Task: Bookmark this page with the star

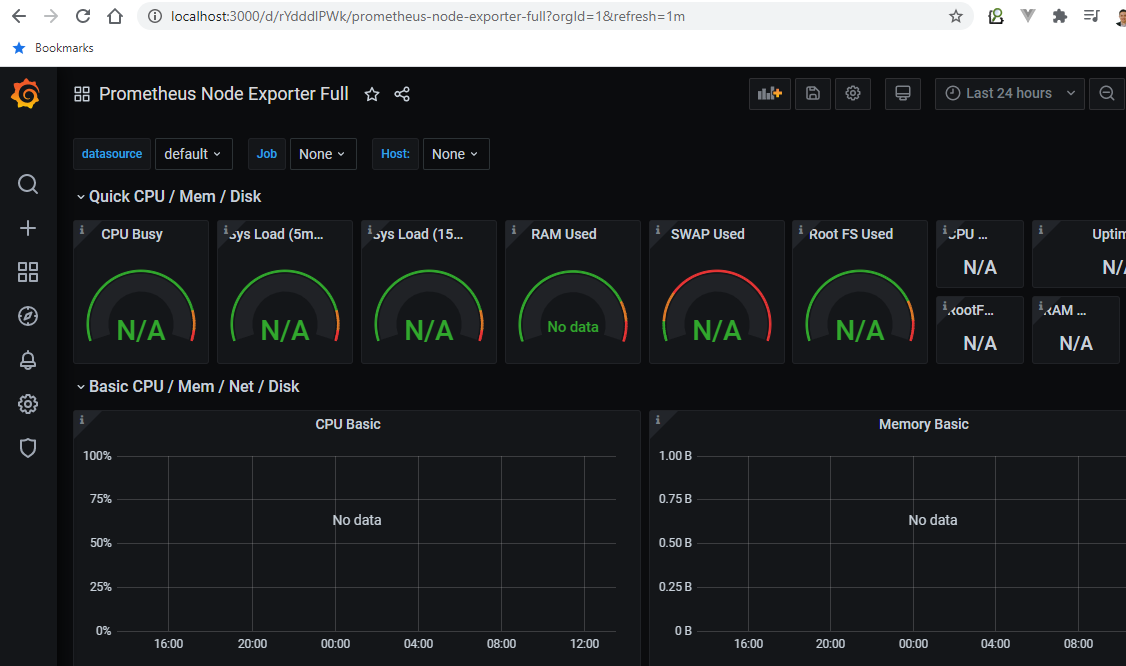Action: [956, 16]
